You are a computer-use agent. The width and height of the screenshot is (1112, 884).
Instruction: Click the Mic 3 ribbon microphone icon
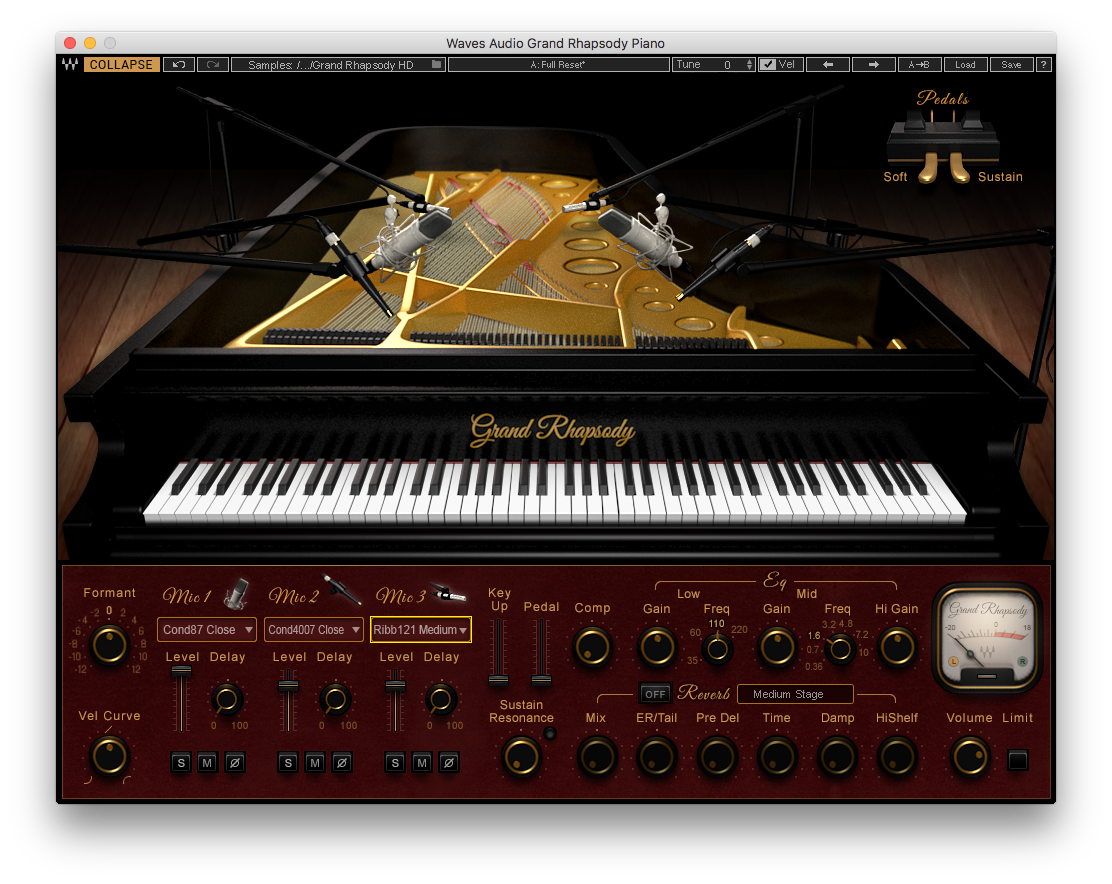(449, 593)
